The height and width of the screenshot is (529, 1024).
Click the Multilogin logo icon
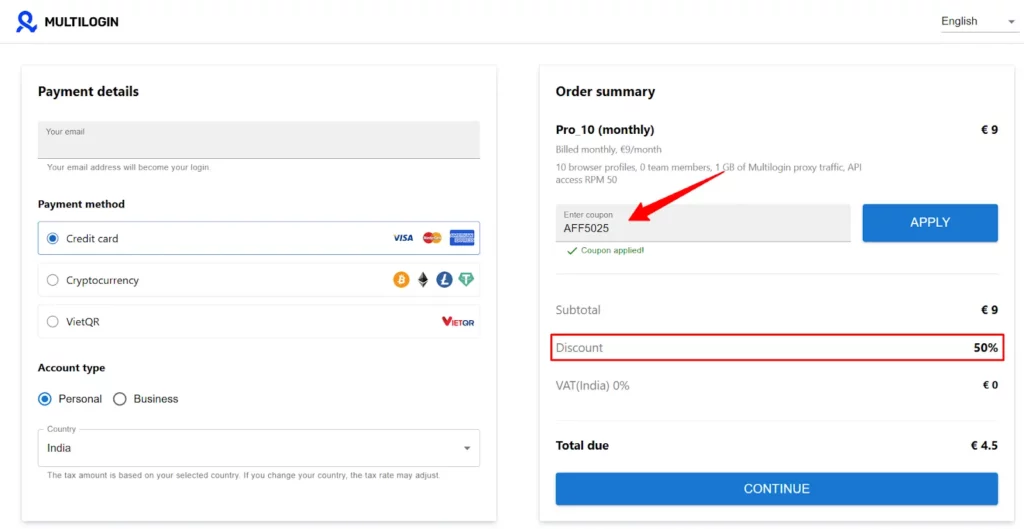point(27,22)
